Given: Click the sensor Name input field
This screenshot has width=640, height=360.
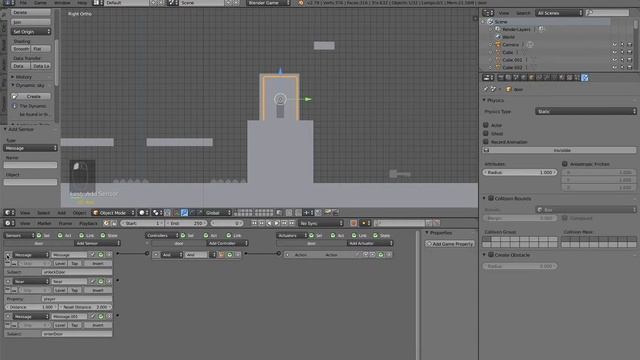Looking at the screenshot, I should point(30,165).
